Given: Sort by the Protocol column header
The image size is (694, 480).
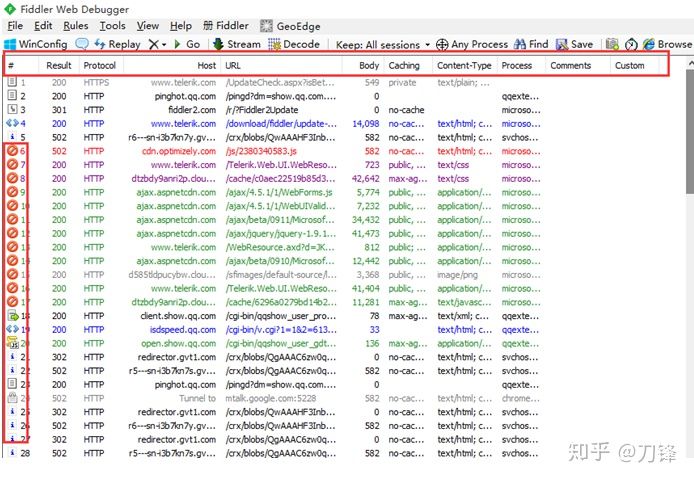Looking at the screenshot, I should pos(101,66).
